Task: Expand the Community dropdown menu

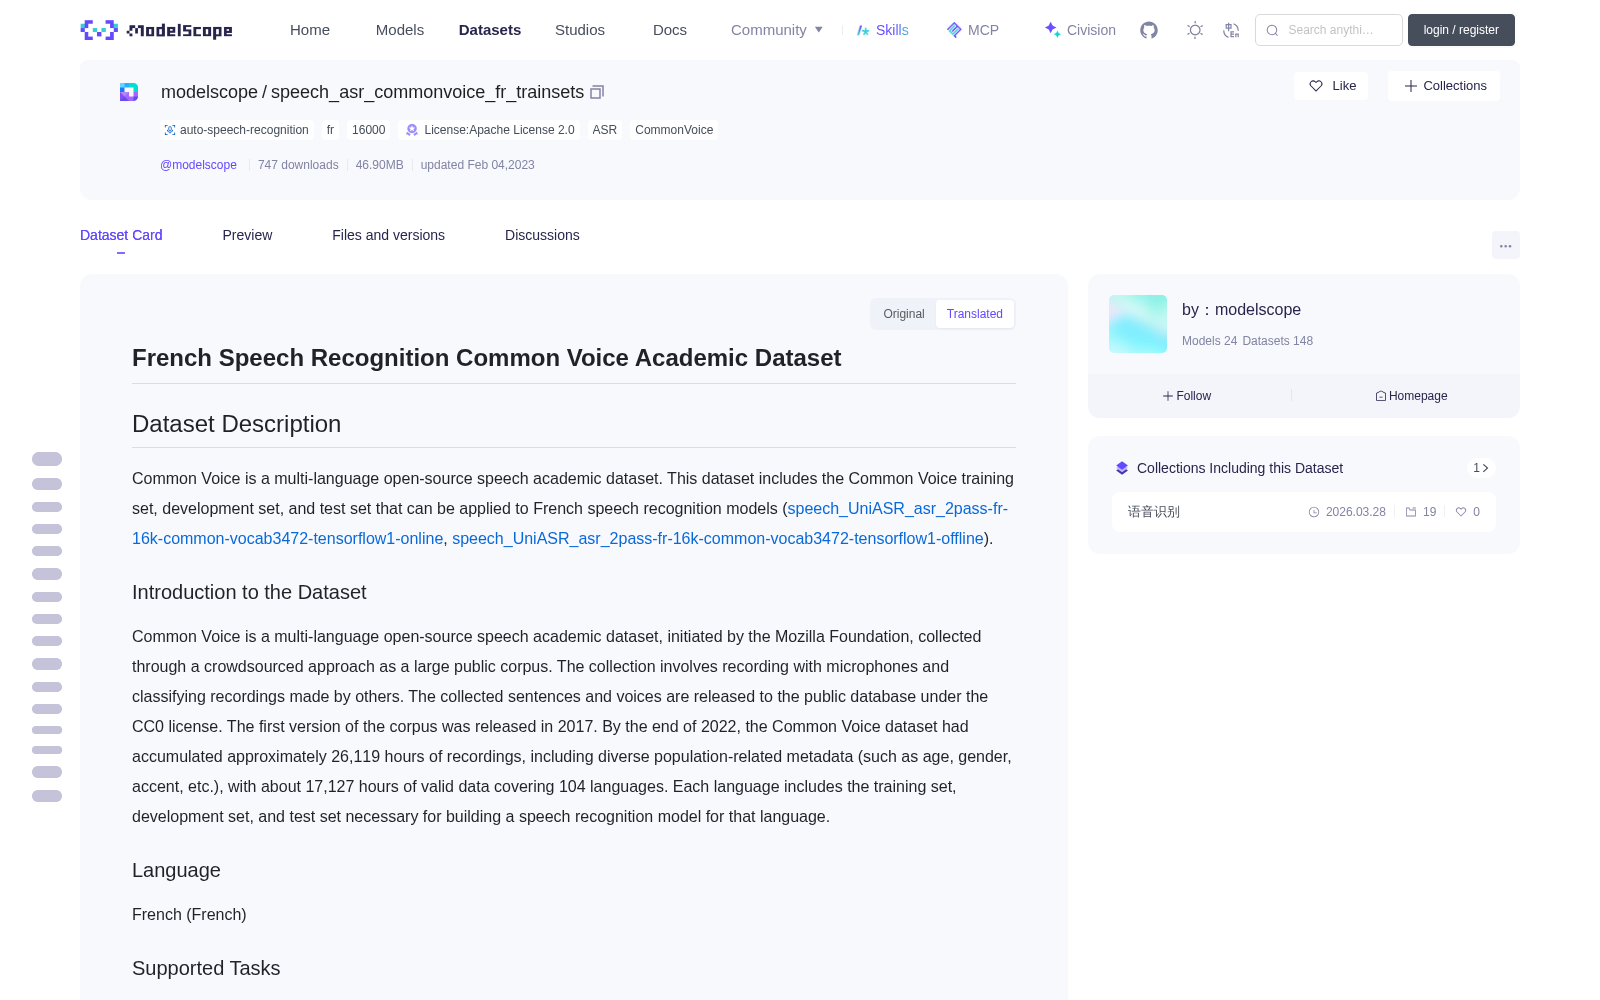Action: pyautogui.click(x=777, y=30)
